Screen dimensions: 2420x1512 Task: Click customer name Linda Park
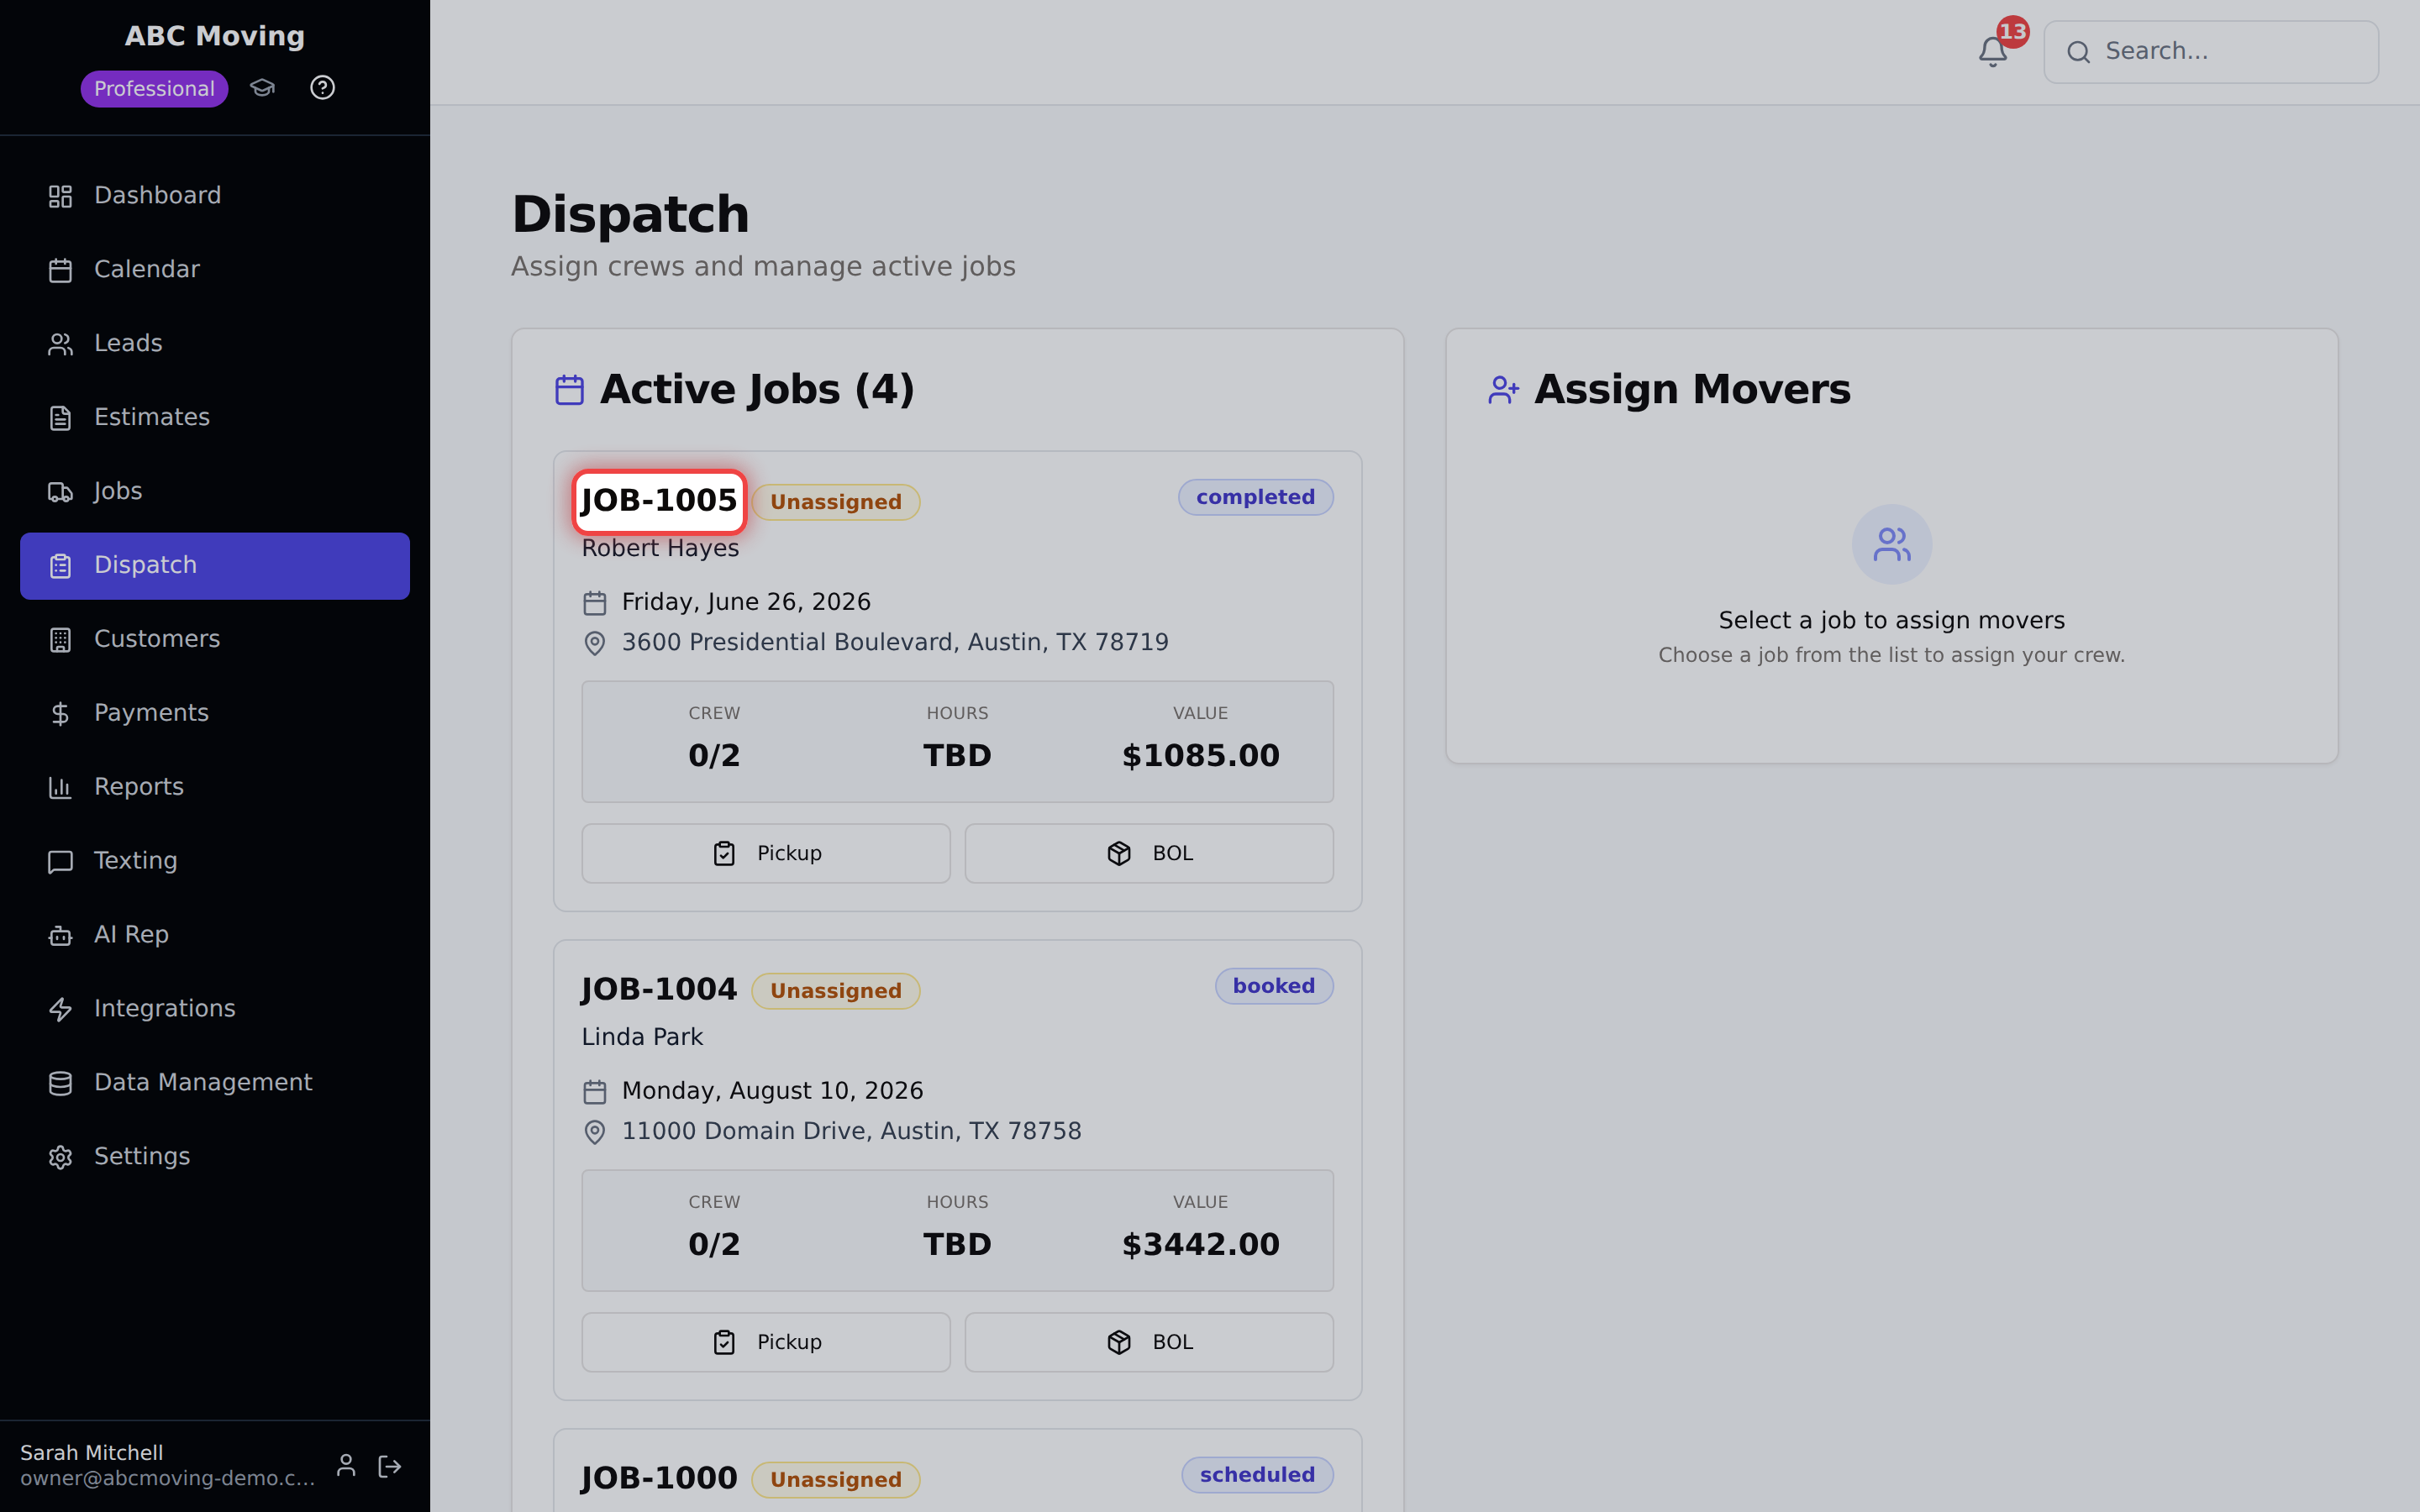coord(642,1037)
